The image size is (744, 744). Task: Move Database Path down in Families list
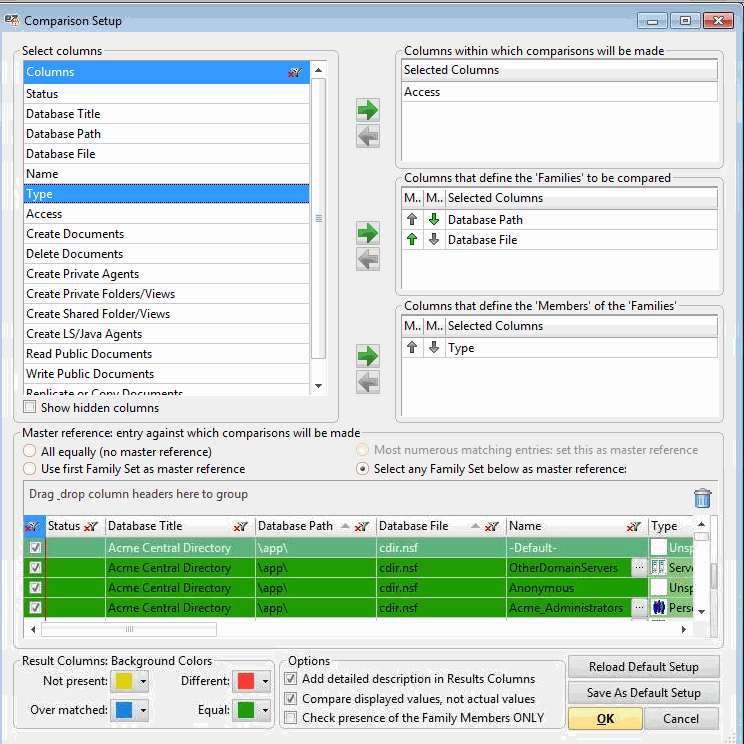[x=434, y=220]
